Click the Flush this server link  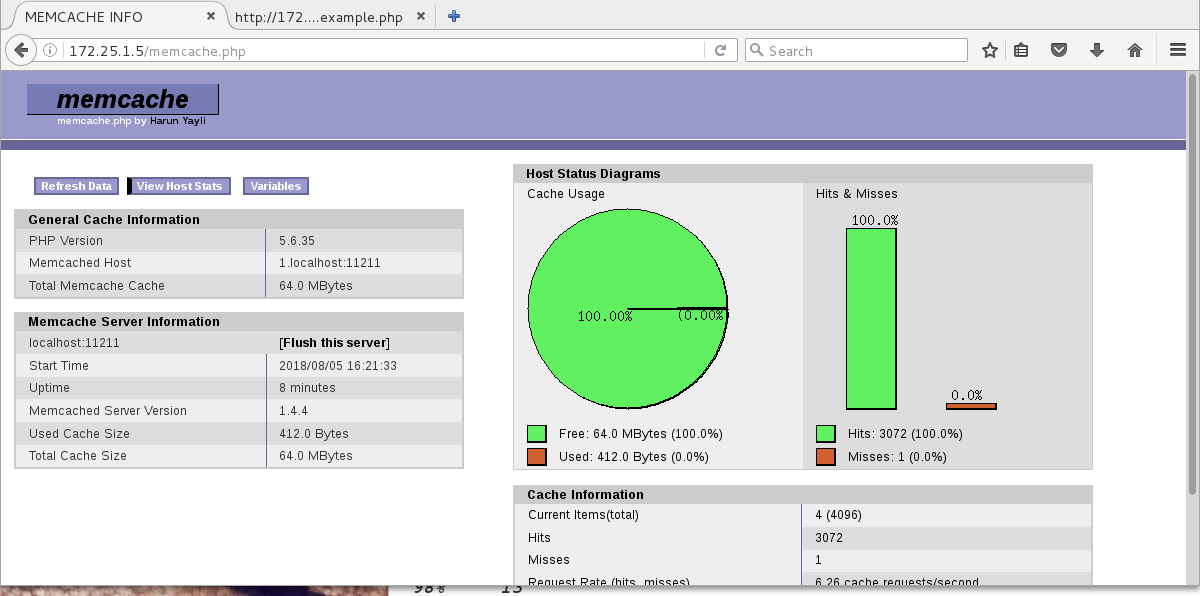(334, 343)
